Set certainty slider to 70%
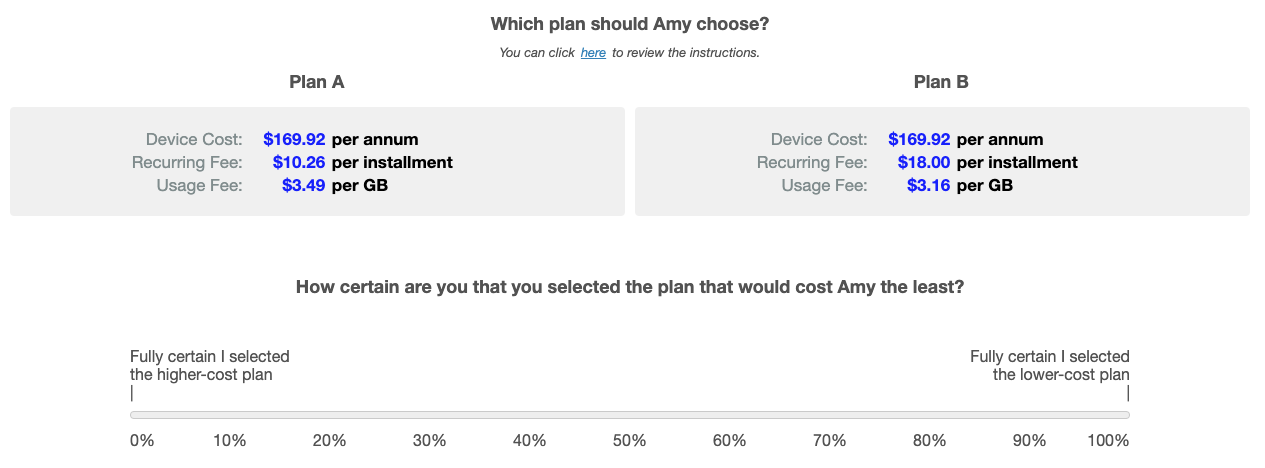The image size is (1265, 468). pyautogui.click(x=830, y=415)
